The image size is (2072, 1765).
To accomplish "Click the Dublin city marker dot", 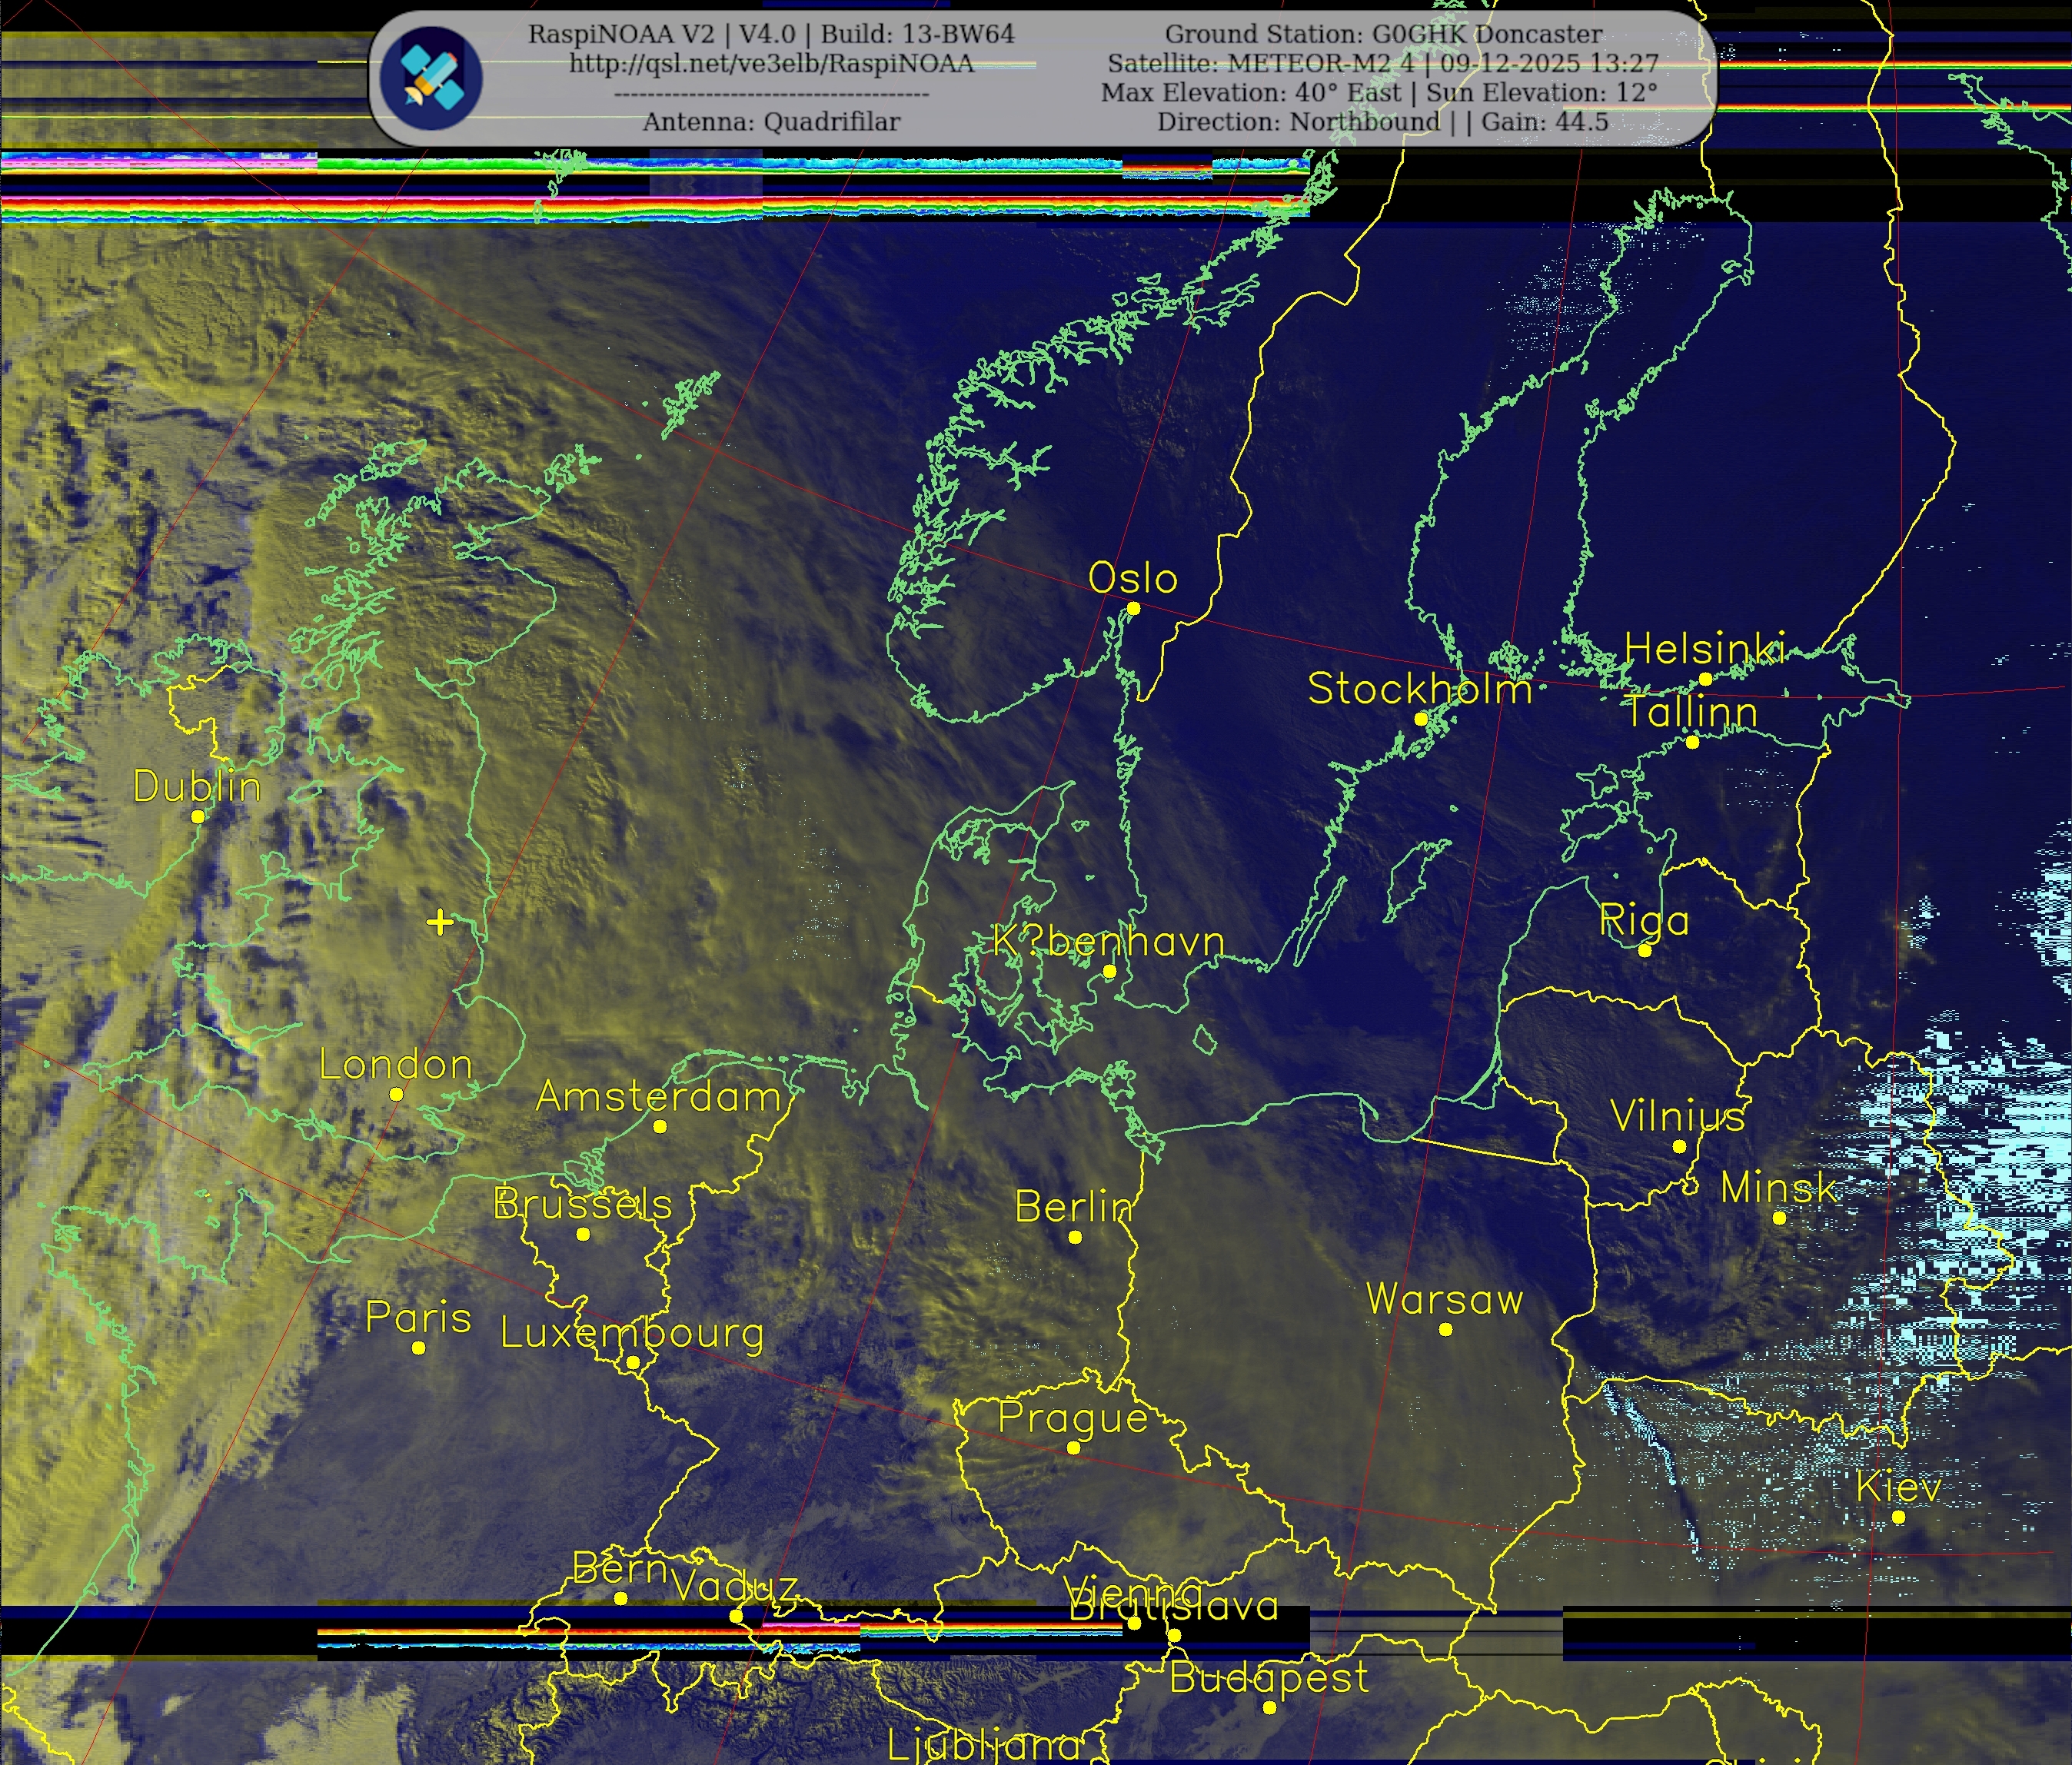I will [198, 816].
